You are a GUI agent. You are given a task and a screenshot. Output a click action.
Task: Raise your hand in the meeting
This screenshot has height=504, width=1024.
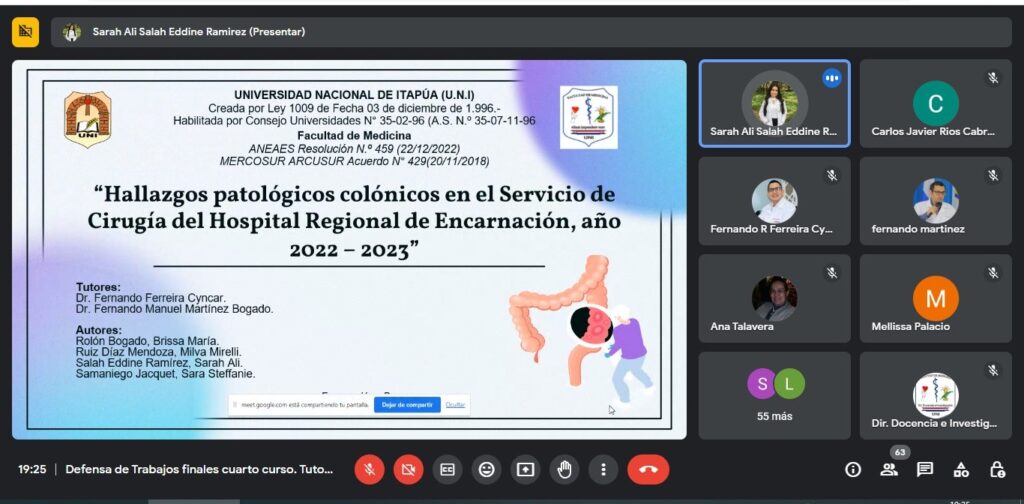click(x=564, y=469)
